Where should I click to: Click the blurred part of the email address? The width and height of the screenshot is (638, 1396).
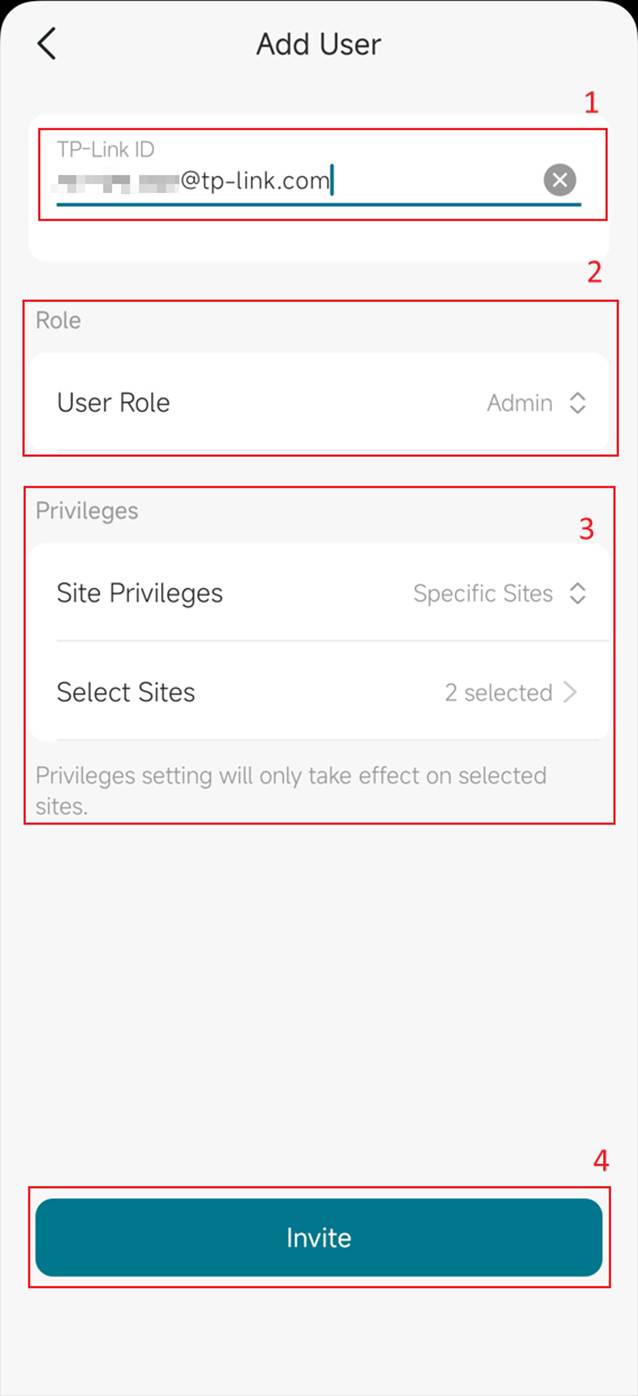tap(115, 182)
